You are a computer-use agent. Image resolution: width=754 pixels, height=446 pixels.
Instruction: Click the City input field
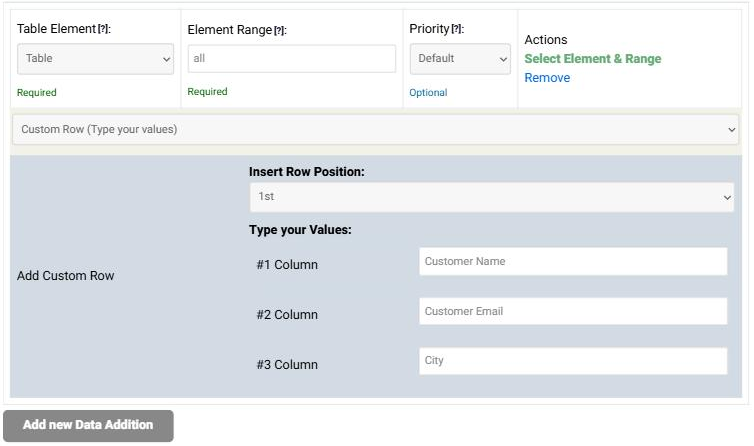click(573, 361)
